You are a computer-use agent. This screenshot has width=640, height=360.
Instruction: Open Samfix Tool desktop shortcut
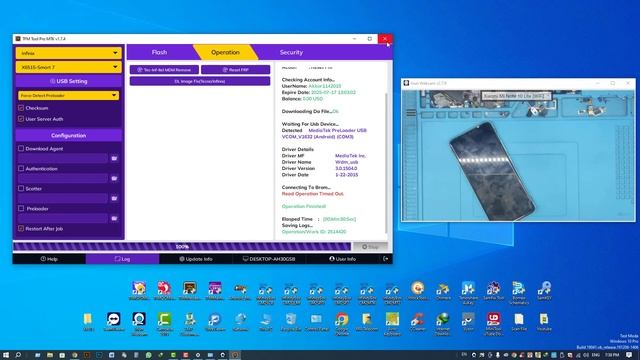tap(493, 291)
